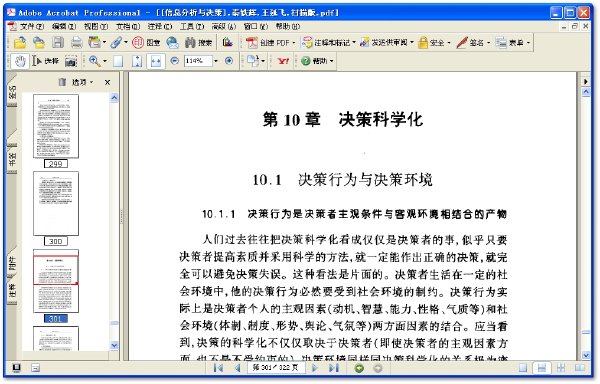600x384 pixels.
Task: Go to previous page arrow
Action: (x=237, y=368)
